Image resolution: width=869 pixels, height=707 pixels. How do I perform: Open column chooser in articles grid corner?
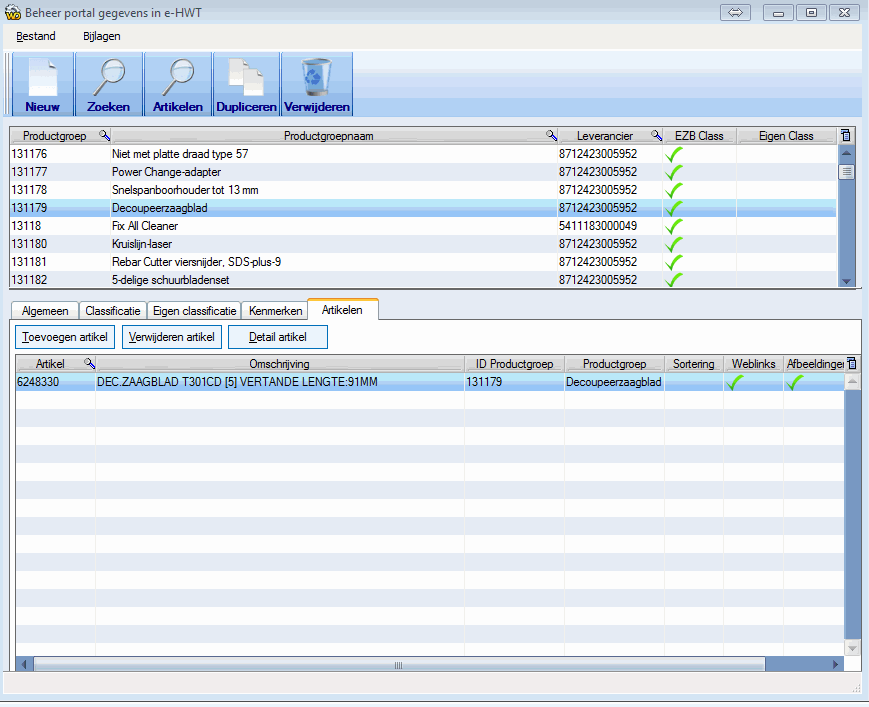click(x=852, y=364)
